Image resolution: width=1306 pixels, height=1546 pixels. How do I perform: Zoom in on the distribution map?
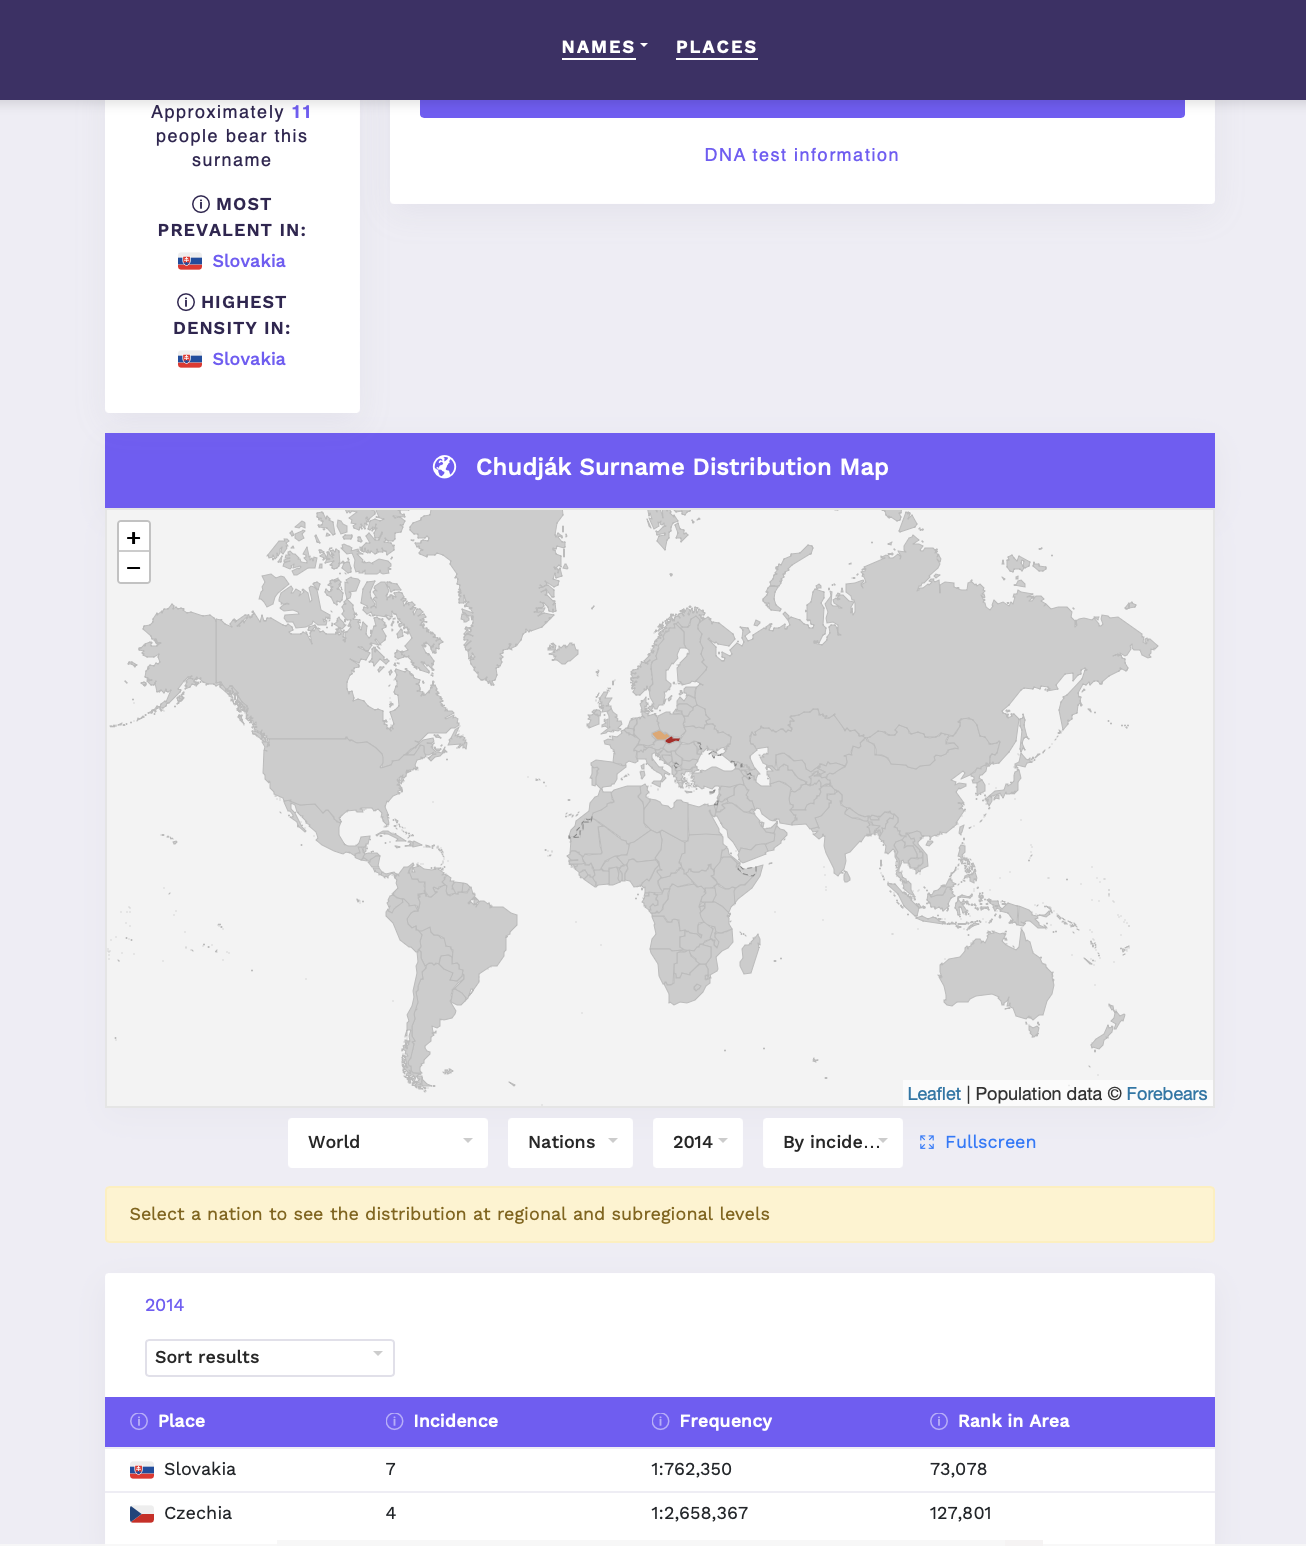134,537
